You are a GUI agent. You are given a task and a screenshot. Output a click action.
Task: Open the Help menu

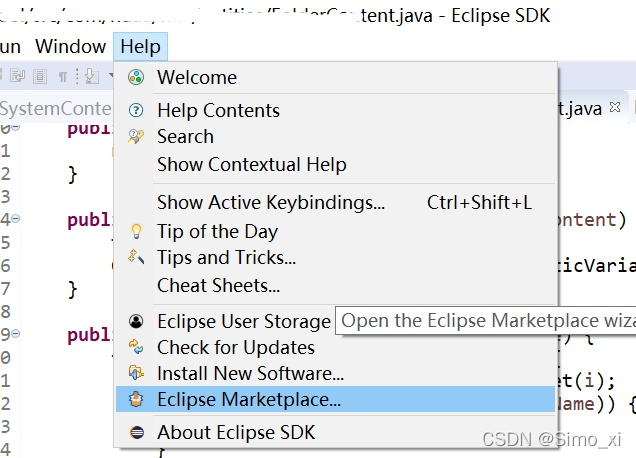(140, 46)
